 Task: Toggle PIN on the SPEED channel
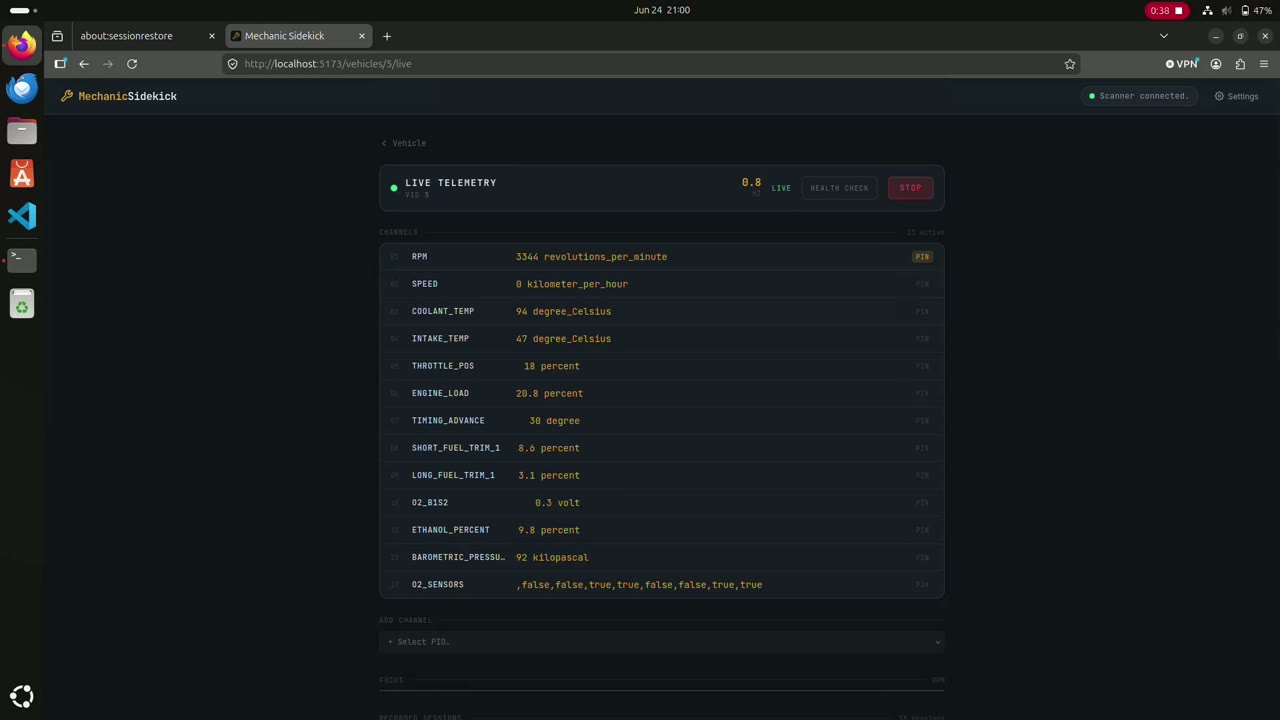click(x=922, y=284)
